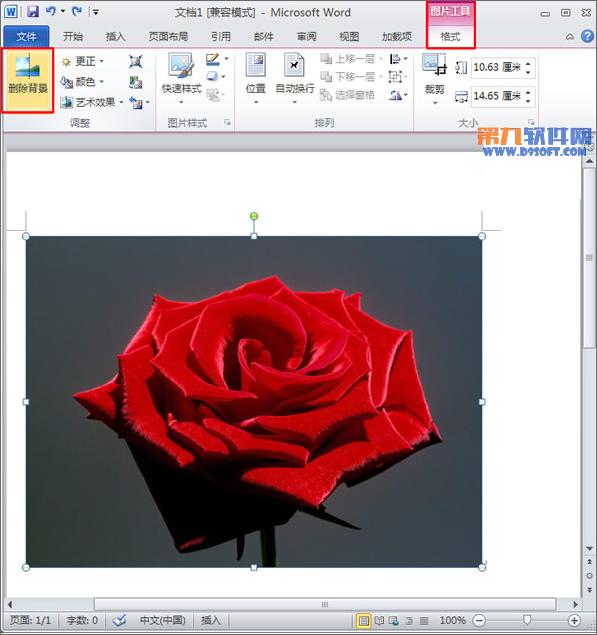Click the 中文(中国) language button
This screenshot has height=635, width=597.
[162, 620]
